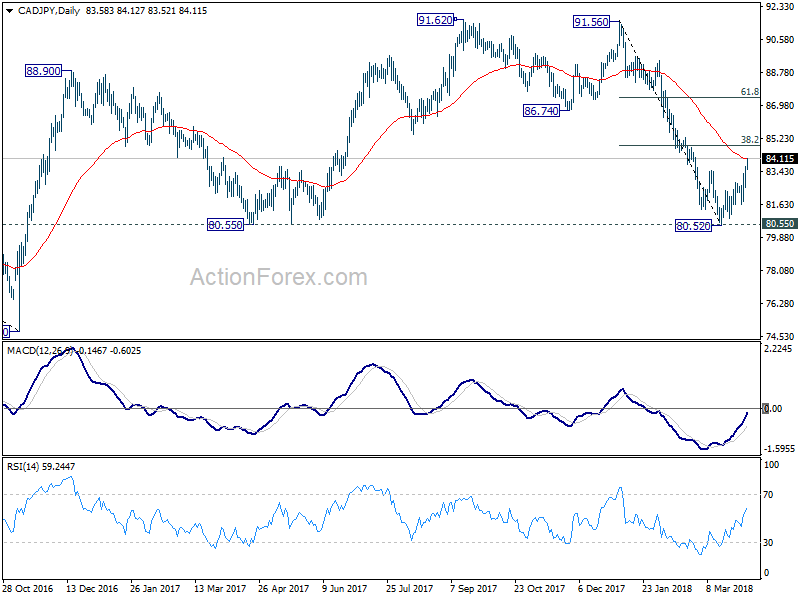Viewport: 800px width, 600px height.
Task: Select the MACD(12,26,9) indicator label
Action: click(40, 351)
